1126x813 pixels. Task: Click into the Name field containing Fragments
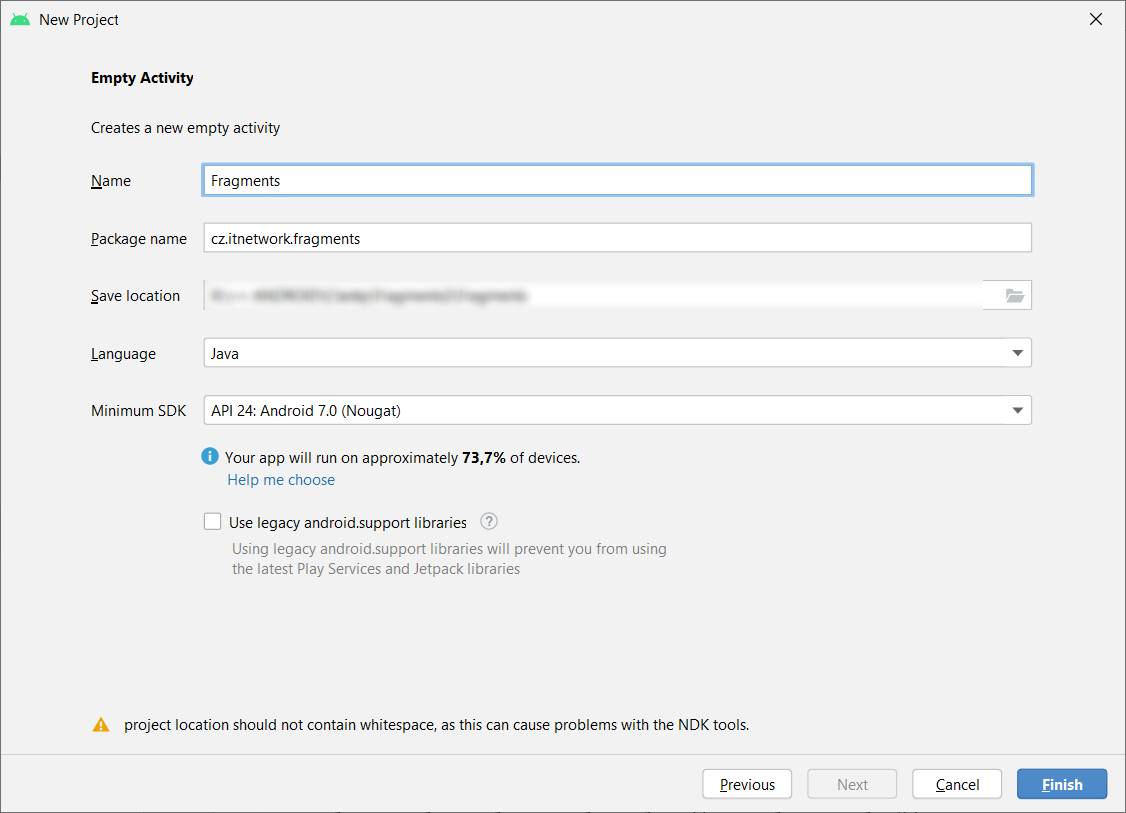617,181
